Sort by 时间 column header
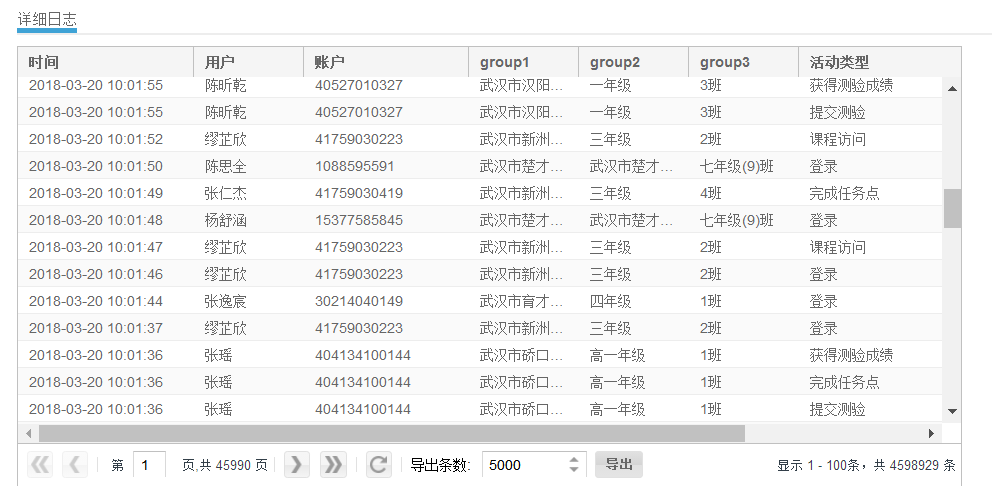 [105, 62]
